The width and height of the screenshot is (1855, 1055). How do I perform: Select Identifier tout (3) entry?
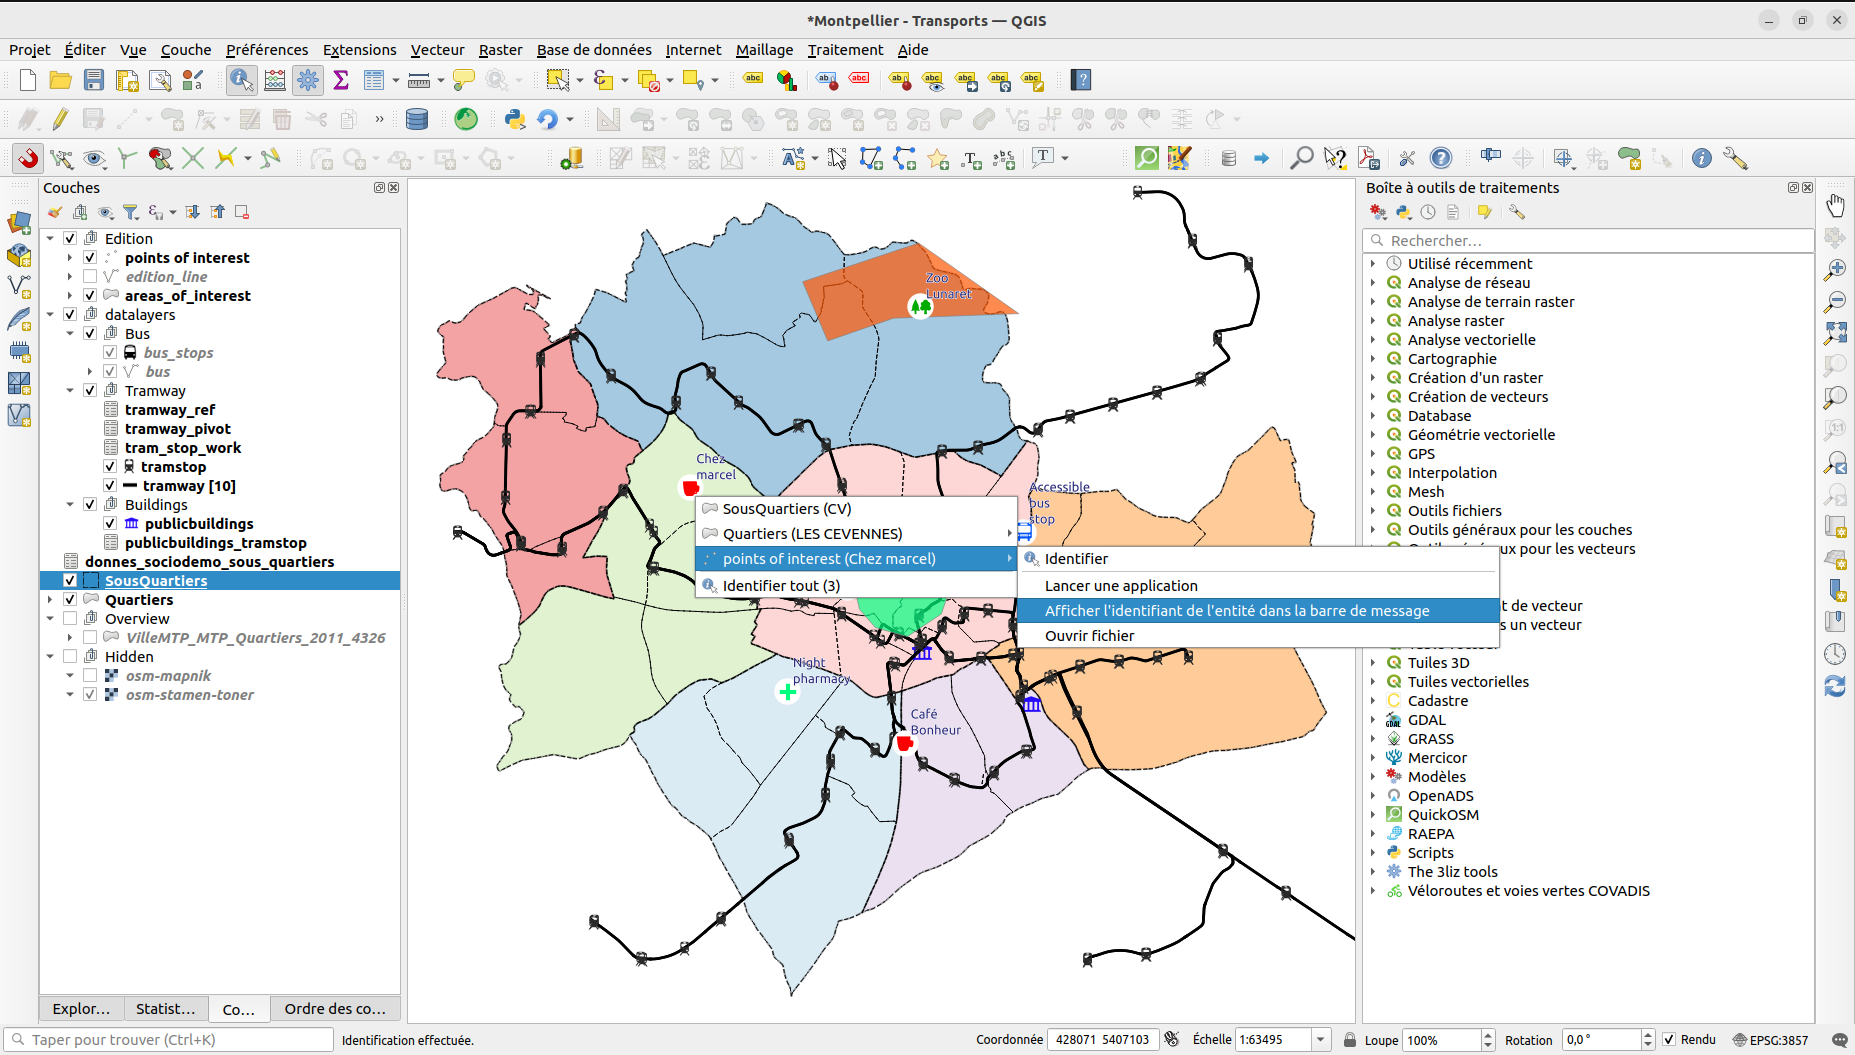click(x=856, y=586)
